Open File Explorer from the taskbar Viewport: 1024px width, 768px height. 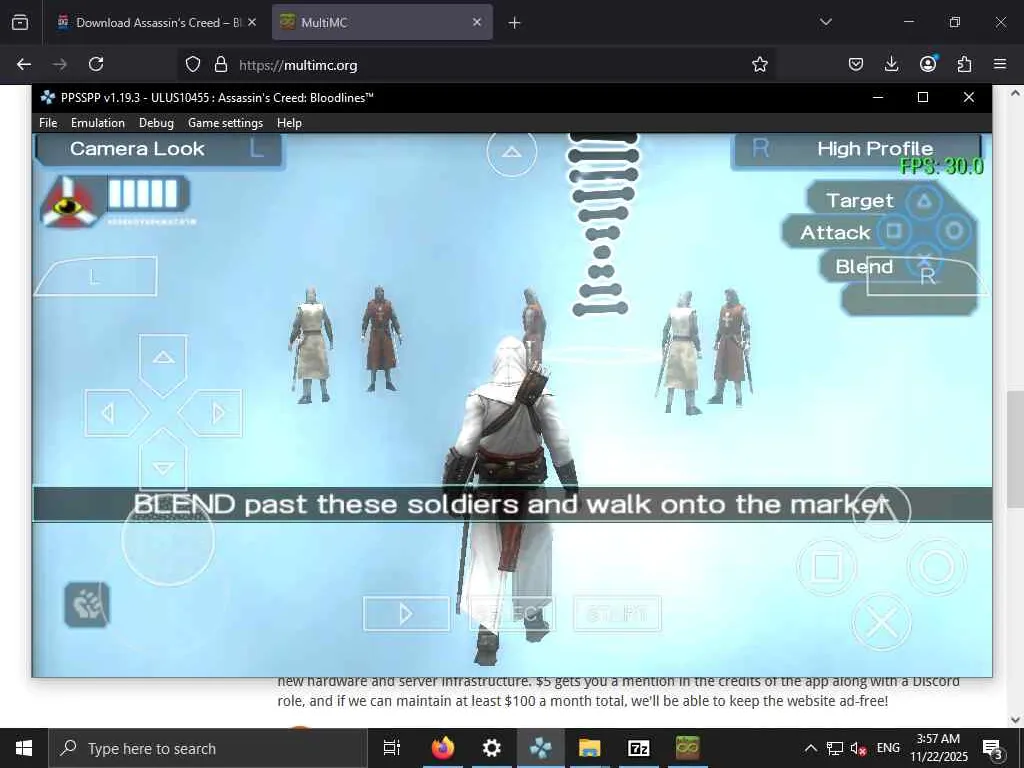tap(589, 748)
